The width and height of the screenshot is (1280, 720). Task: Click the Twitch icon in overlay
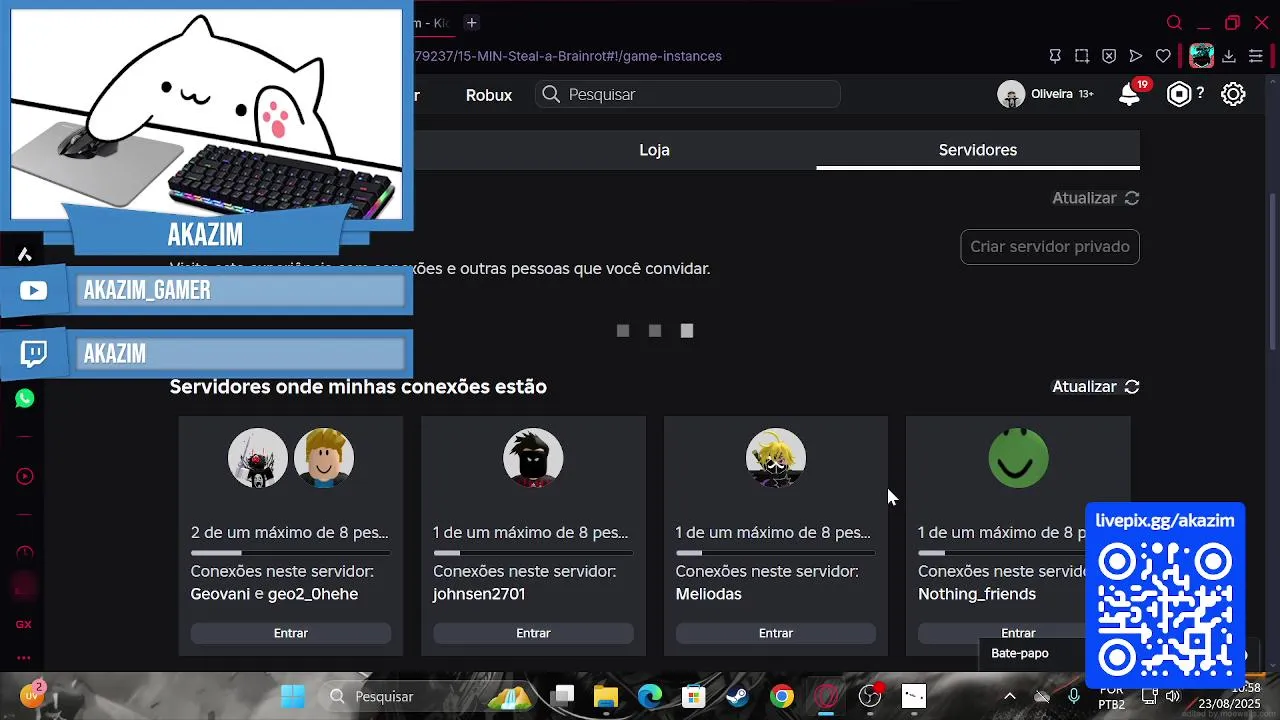point(33,354)
